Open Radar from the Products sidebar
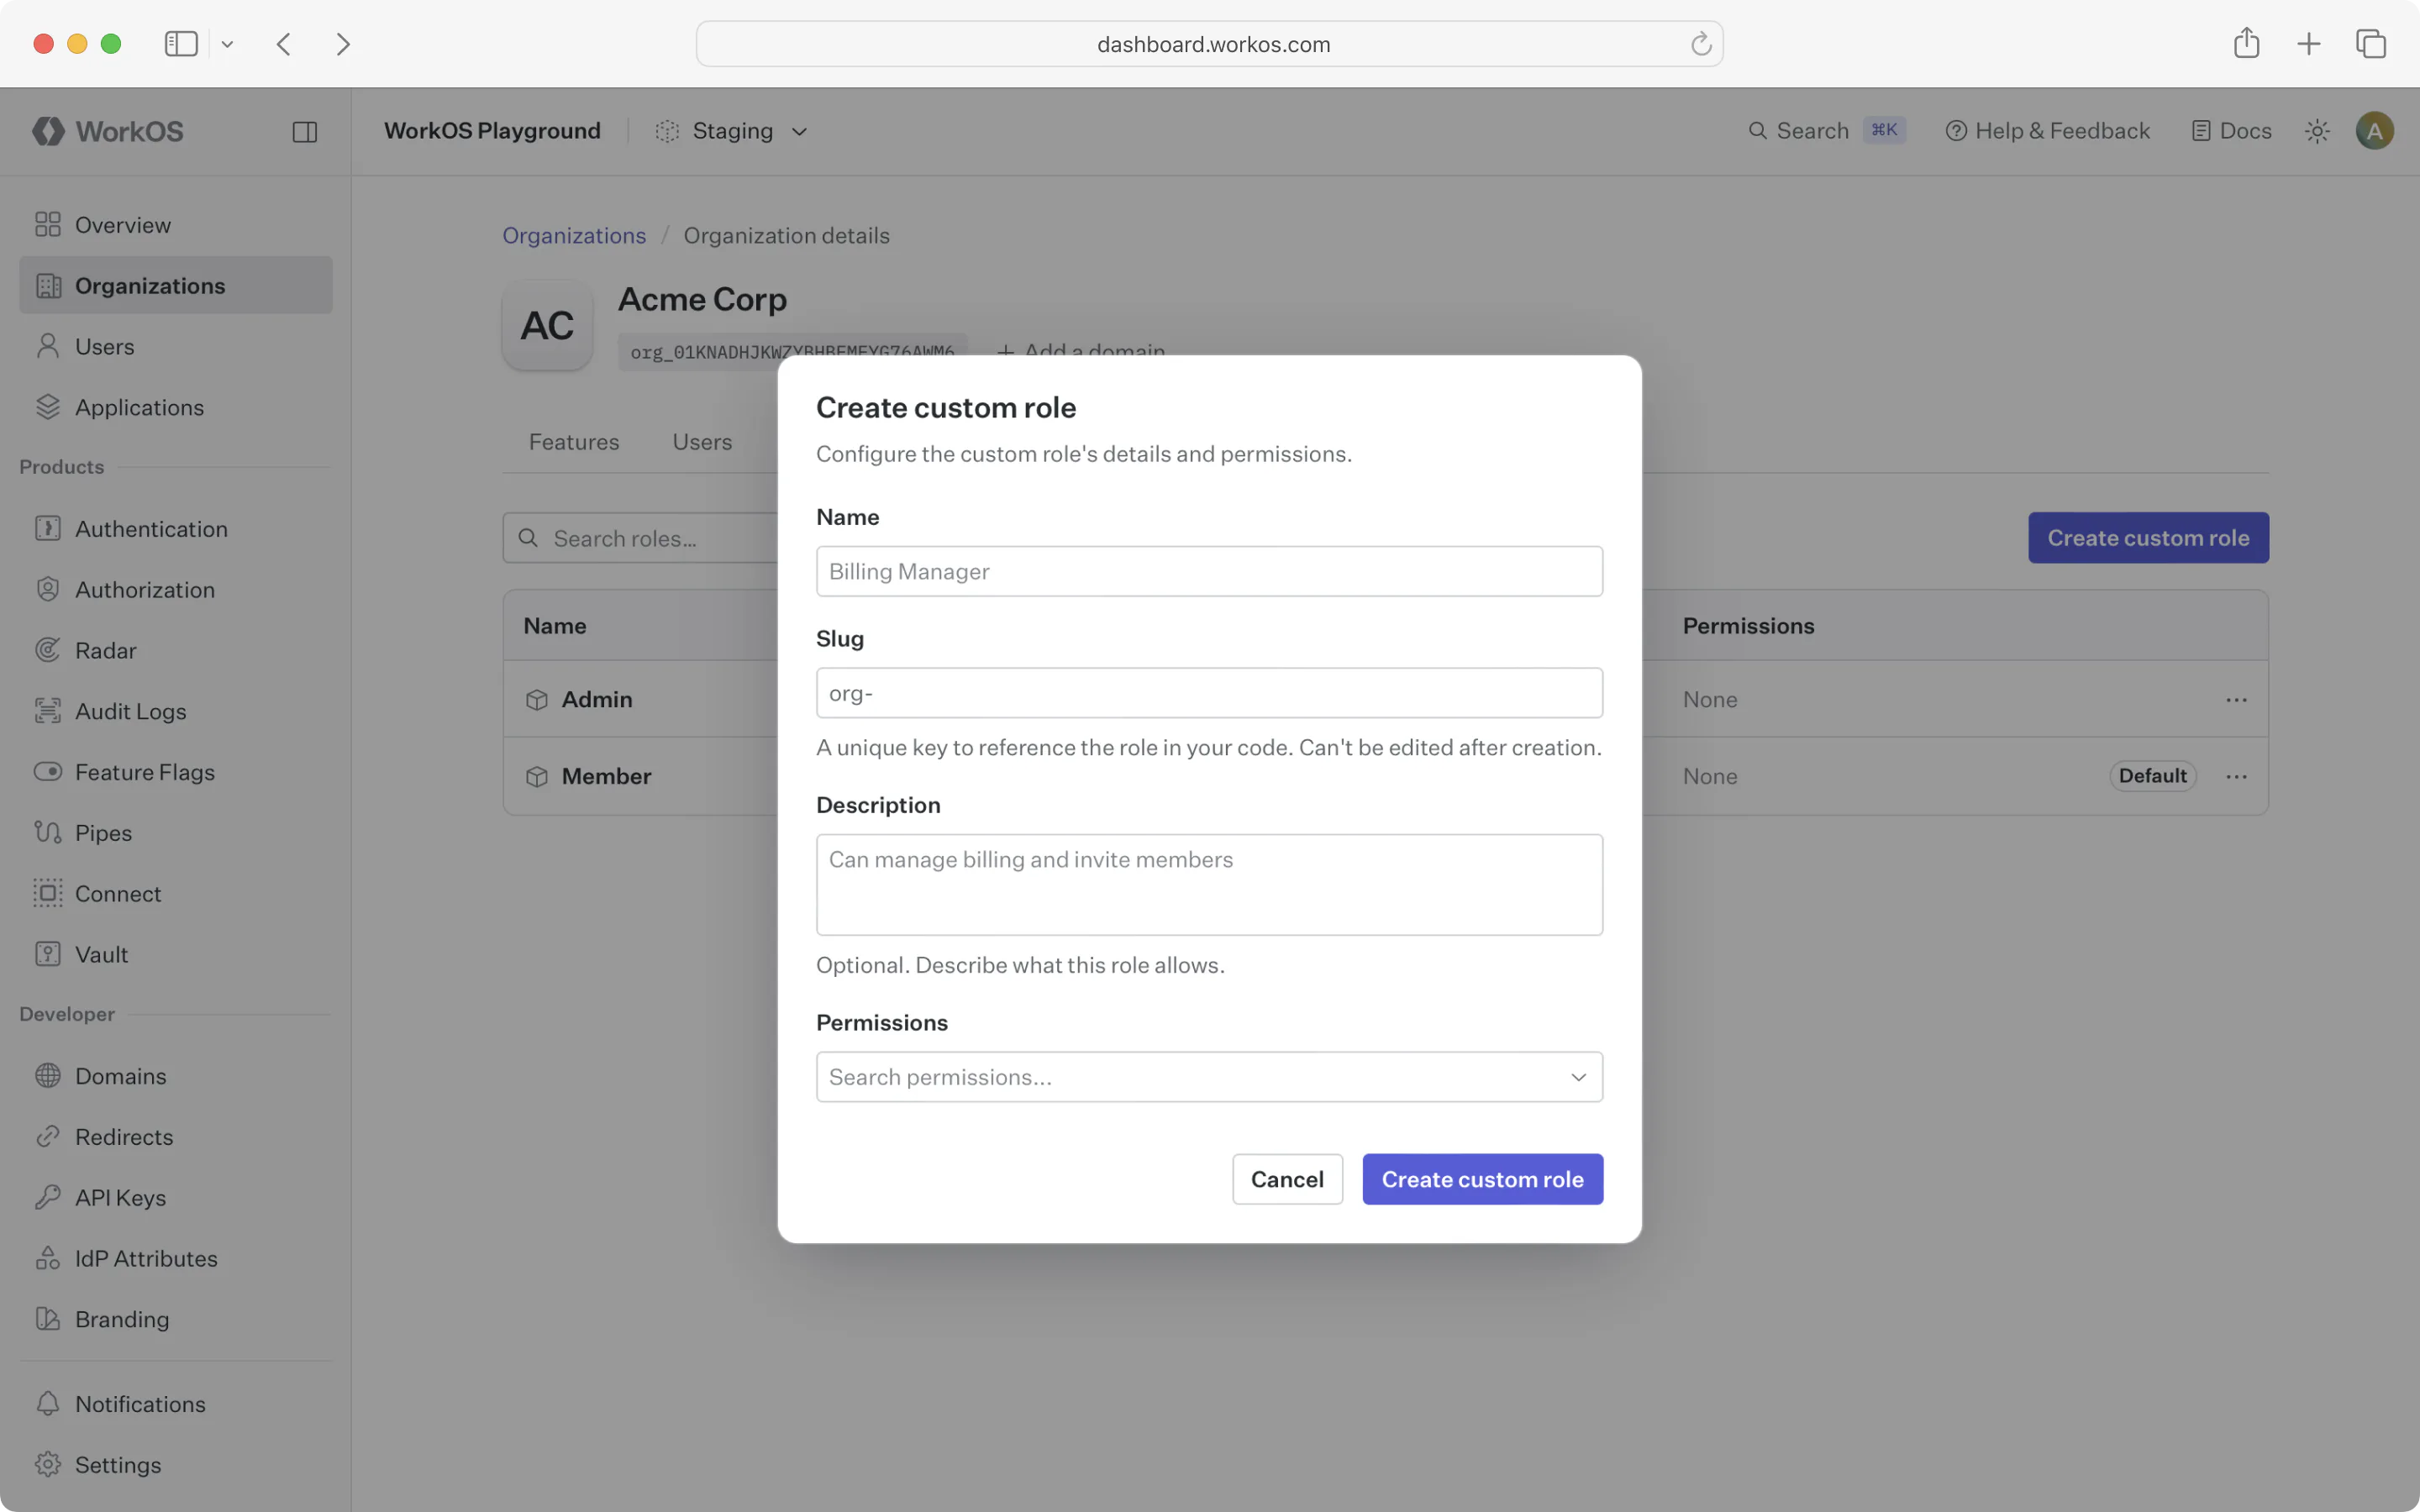Screen dimensions: 2420x1512 click(105, 650)
